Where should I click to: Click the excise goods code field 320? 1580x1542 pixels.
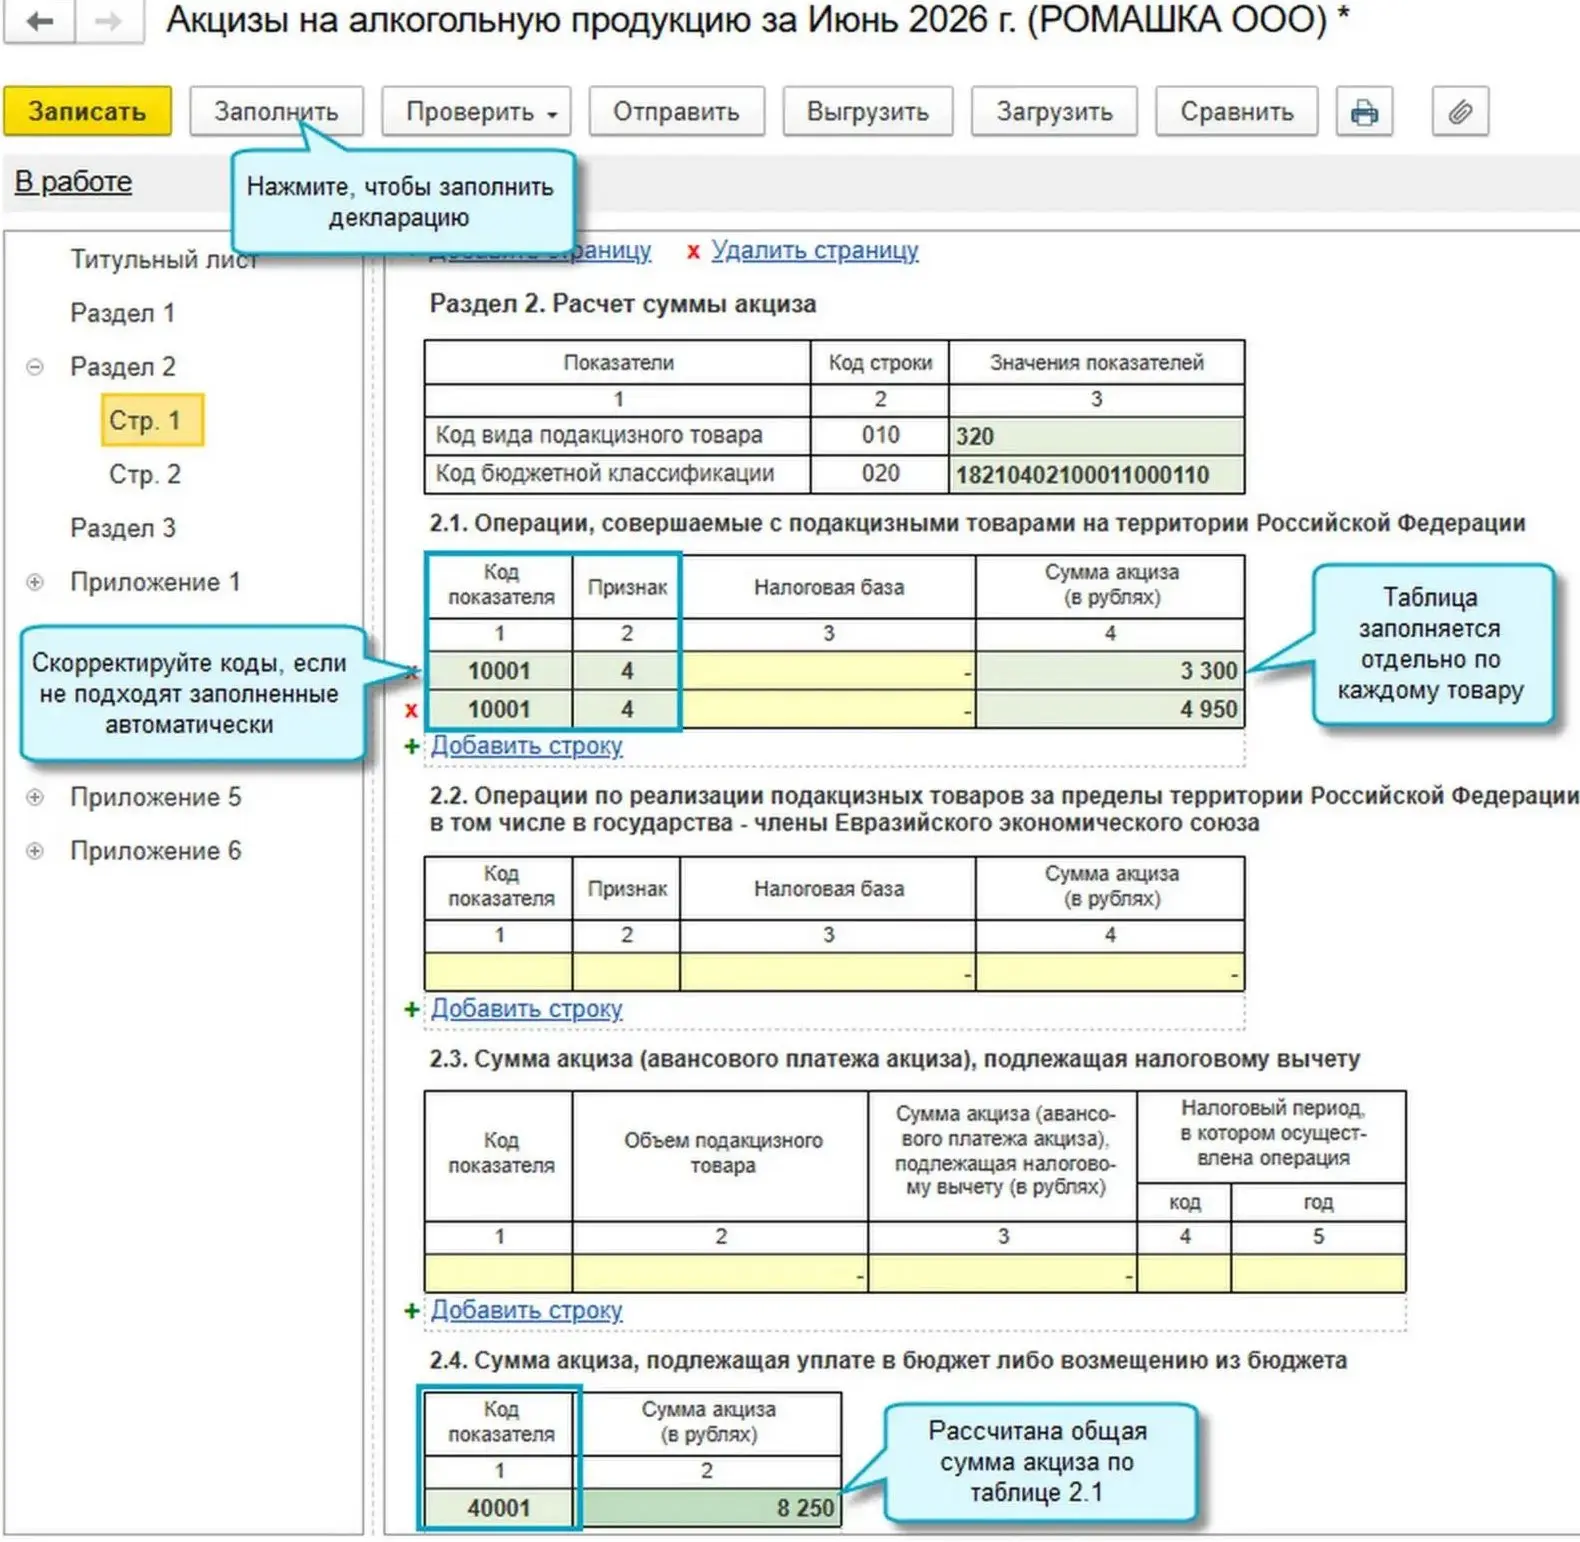1096,436
